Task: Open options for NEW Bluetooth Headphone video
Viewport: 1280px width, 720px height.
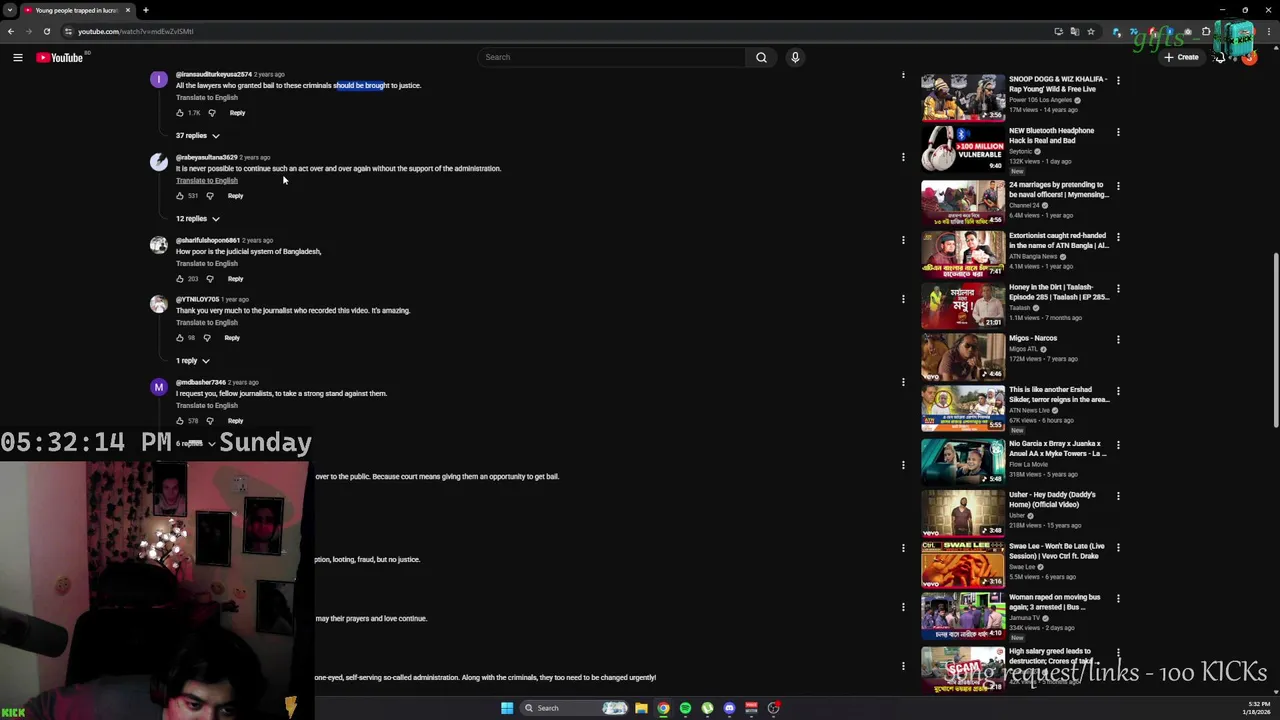Action: click(x=1118, y=131)
